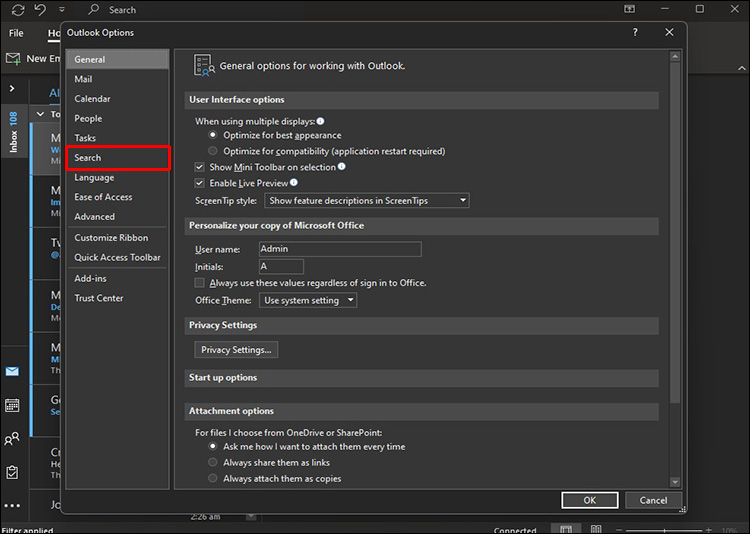Click the Connected status text
Image resolution: width=750 pixels, height=534 pixels.
[x=515, y=530]
